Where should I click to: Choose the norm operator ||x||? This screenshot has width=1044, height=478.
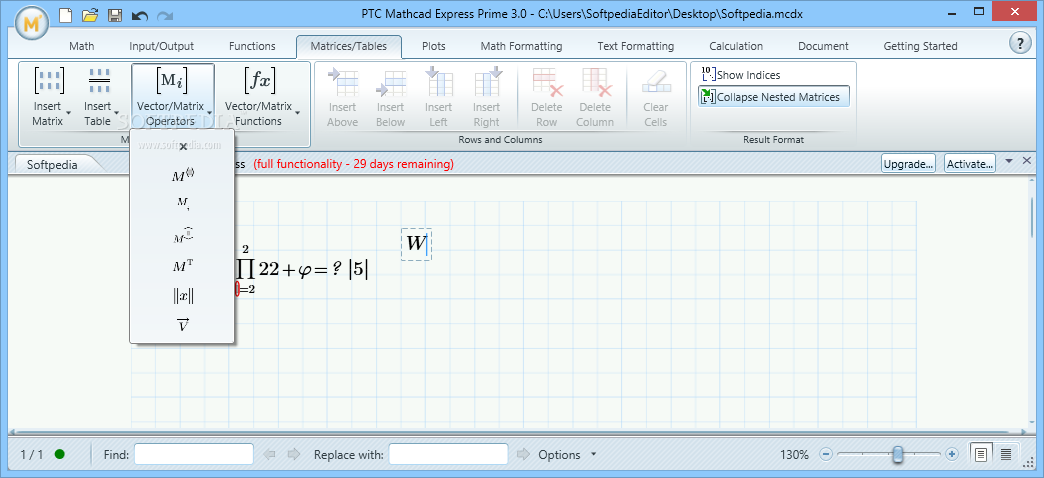pos(183,297)
